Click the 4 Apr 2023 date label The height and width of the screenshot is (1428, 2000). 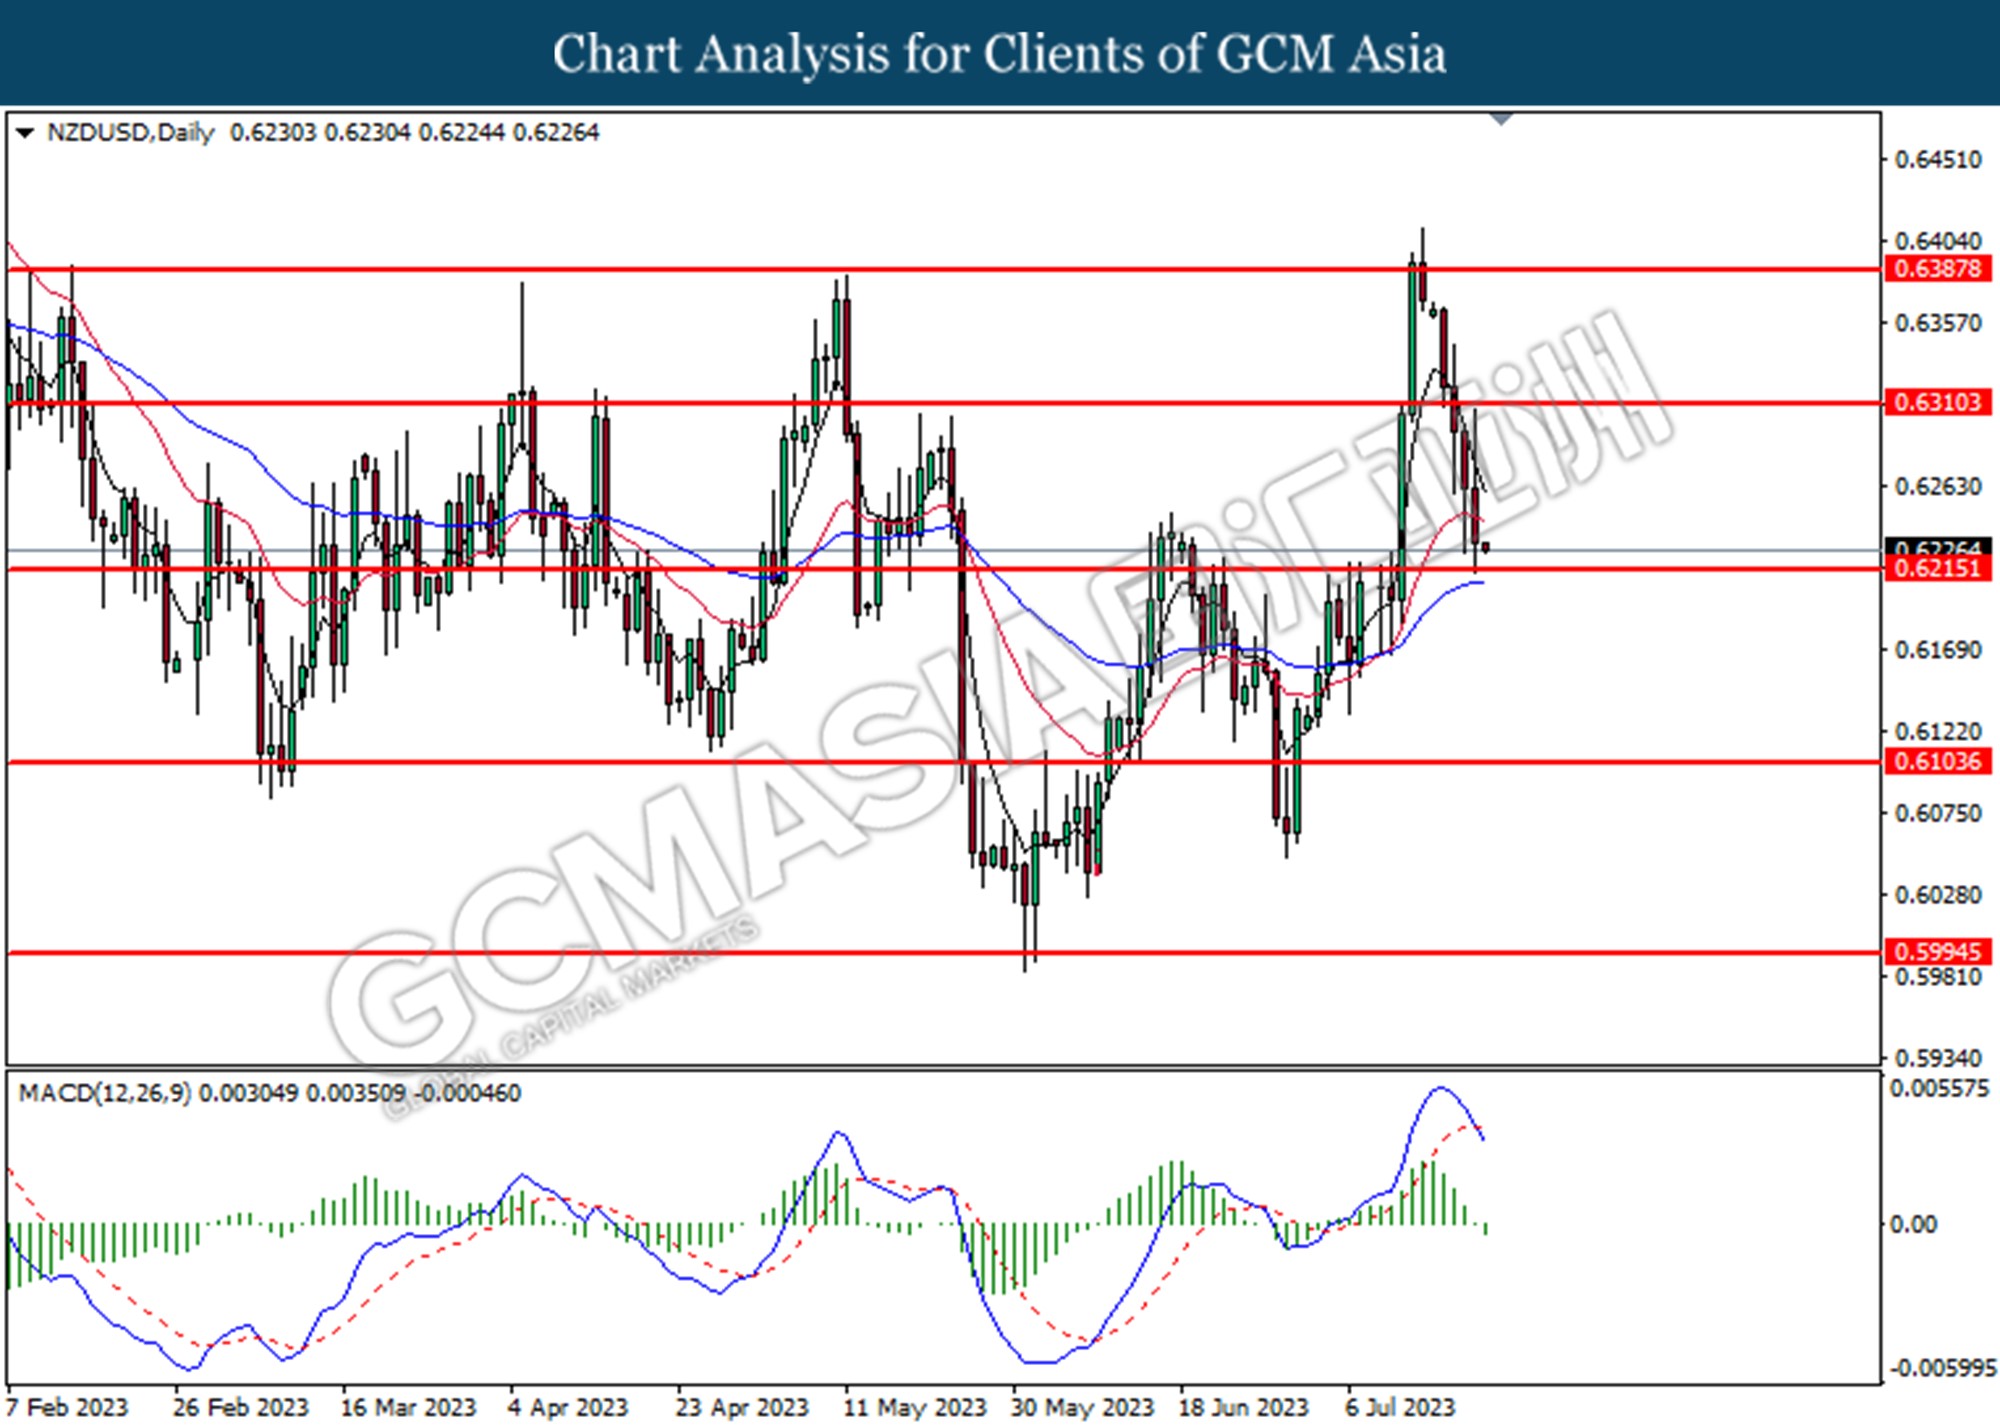568,1407
